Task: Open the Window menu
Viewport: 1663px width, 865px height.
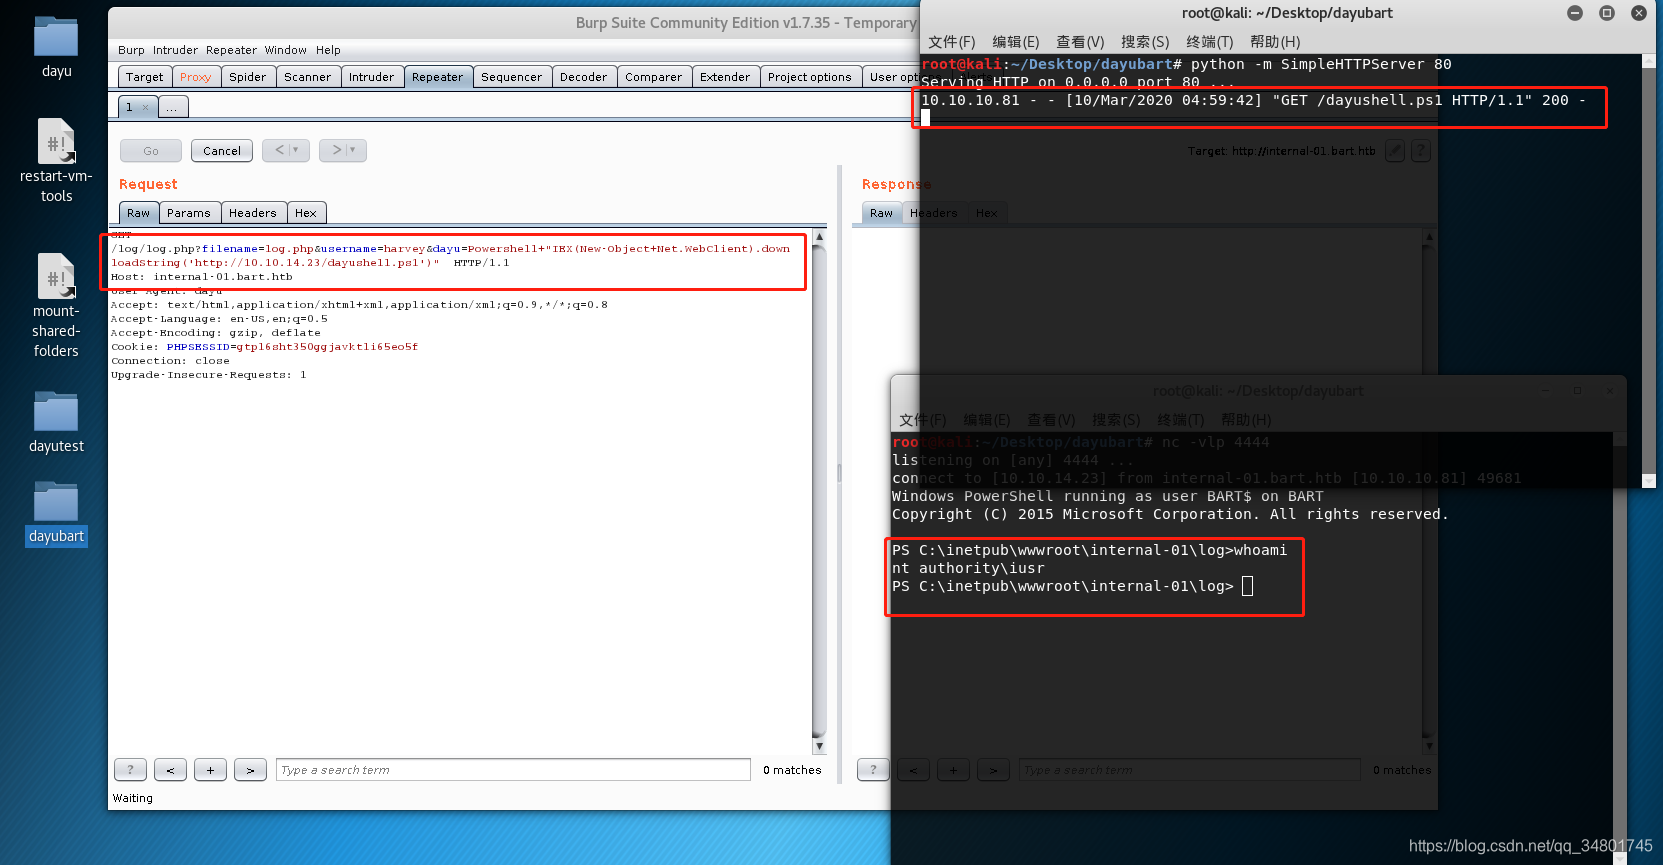Action: tap(286, 50)
